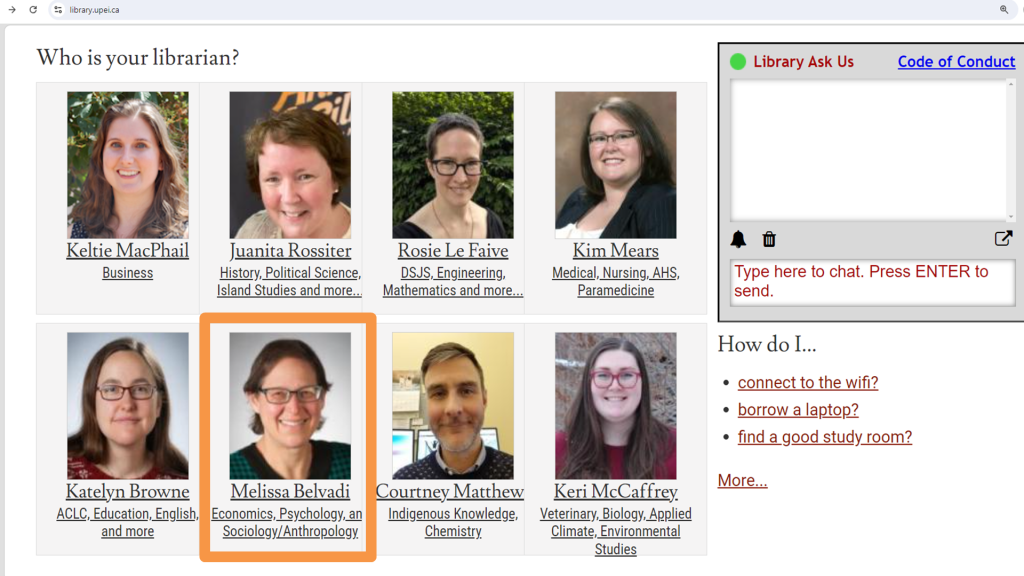The width and height of the screenshot is (1024, 576).
Task: Click the chat window scrollbar
Action: tap(1011, 150)
